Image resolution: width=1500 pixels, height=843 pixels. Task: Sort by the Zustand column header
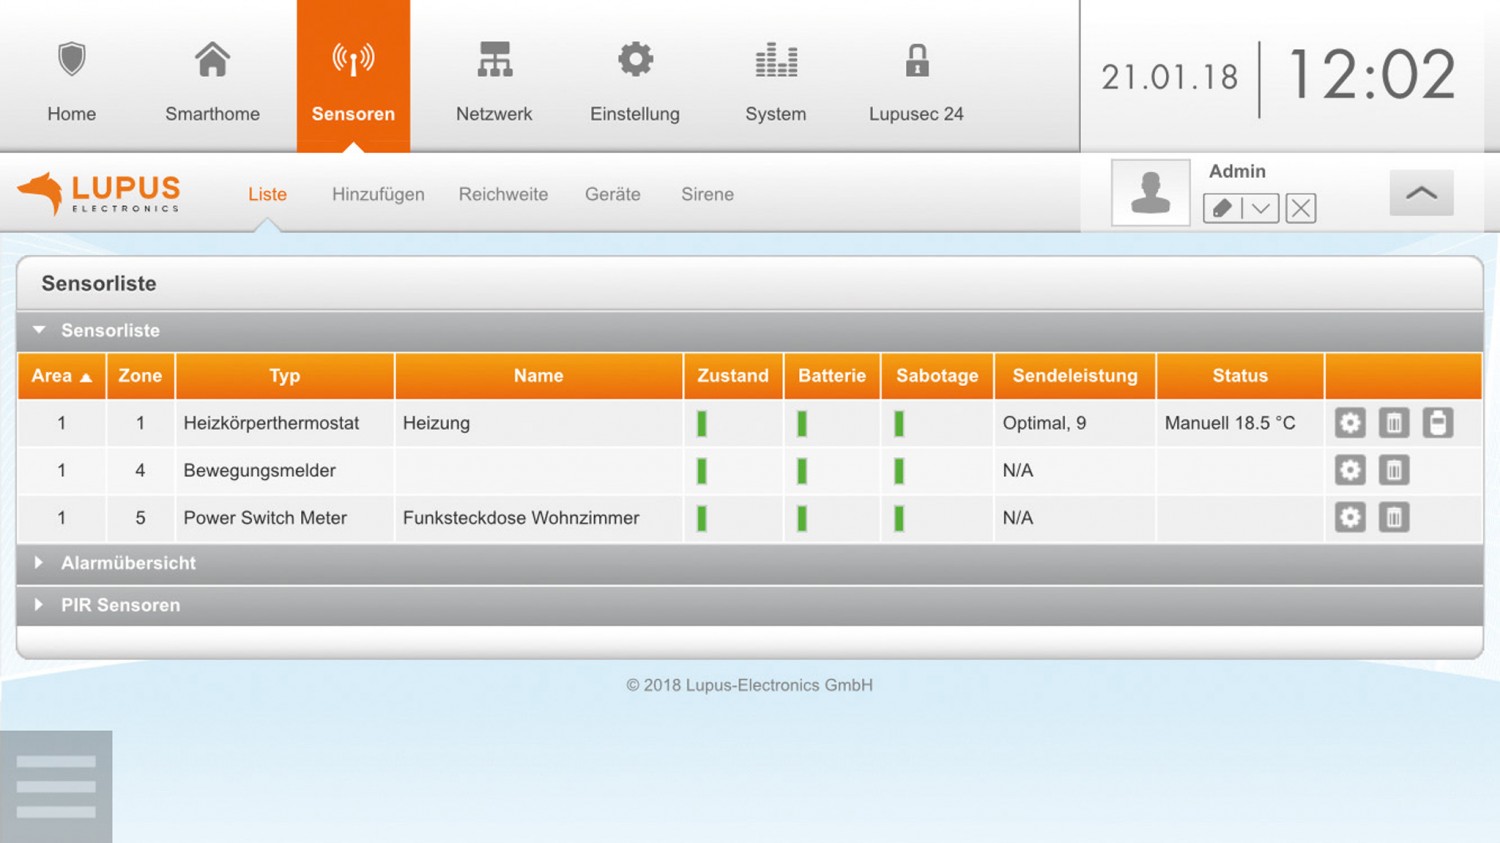click(x=733, y=376)
